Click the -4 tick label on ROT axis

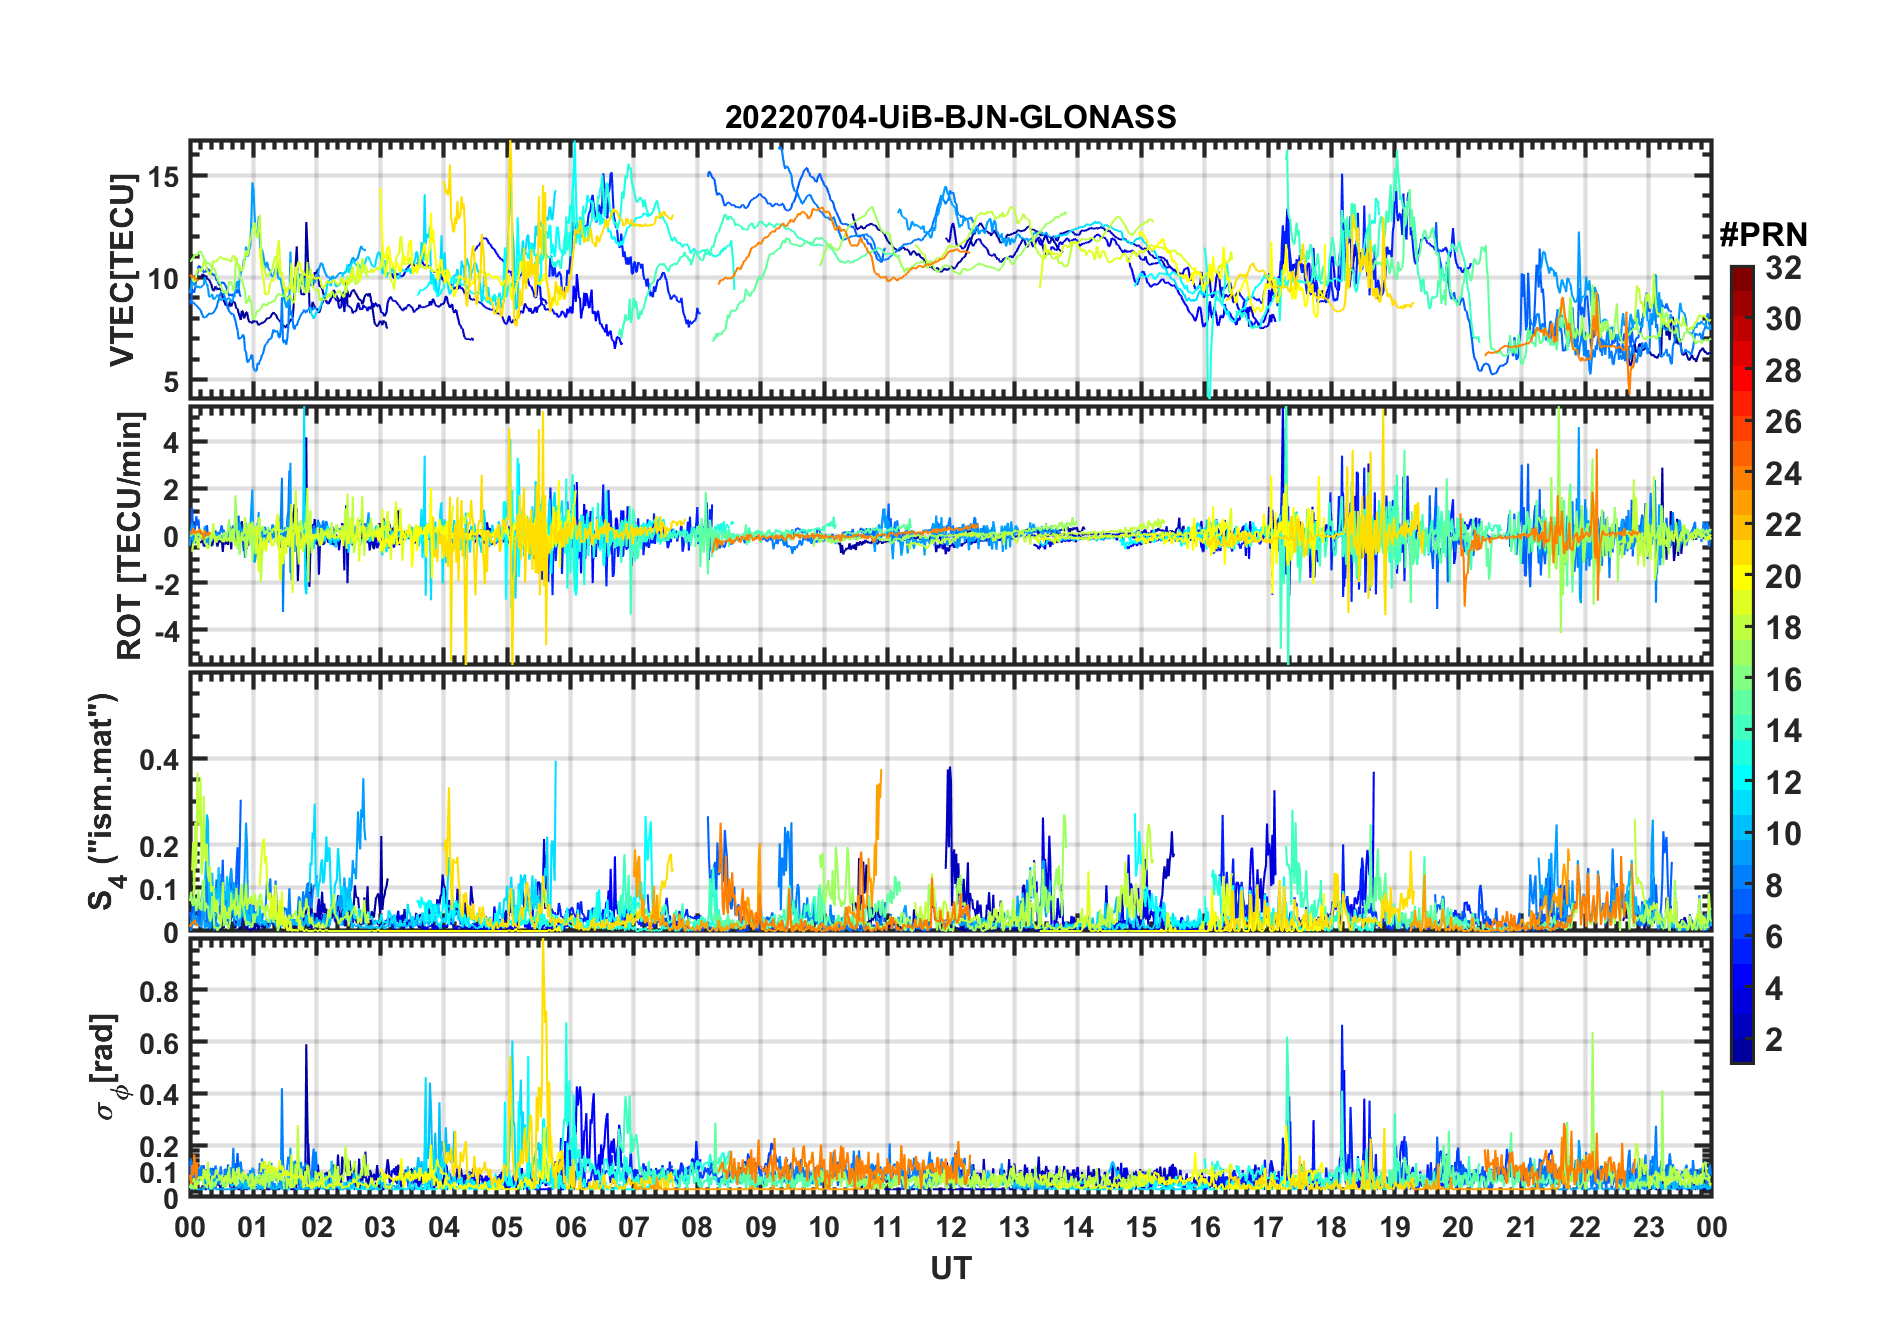point(163,631)
